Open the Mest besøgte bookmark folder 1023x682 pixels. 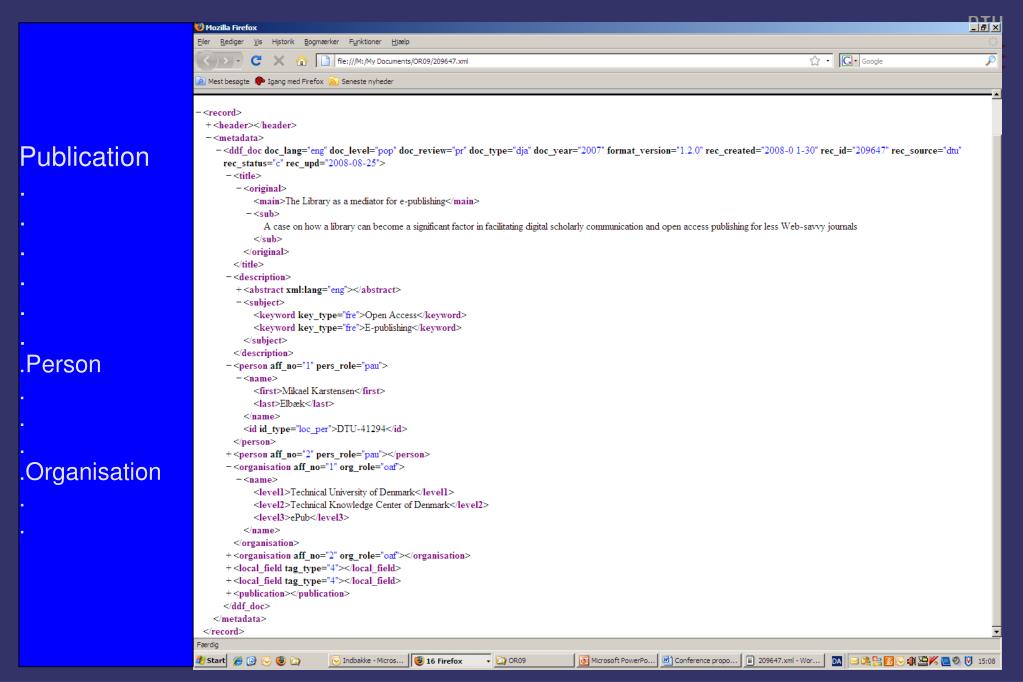pos(222,82)
